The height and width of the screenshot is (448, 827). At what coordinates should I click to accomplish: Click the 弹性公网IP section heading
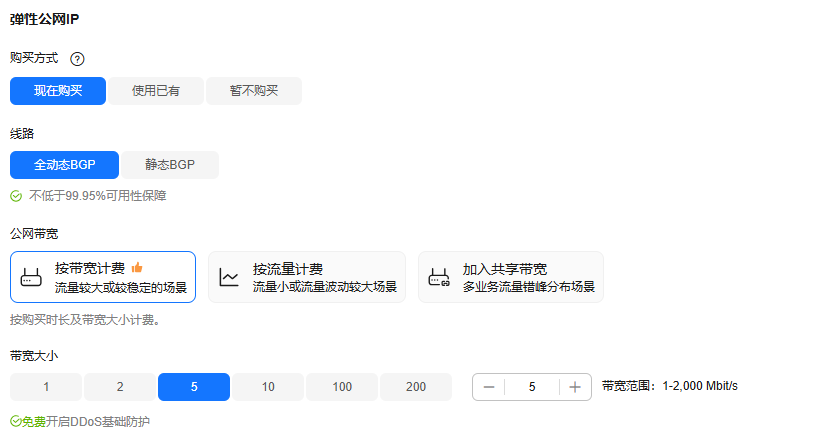[x=44, y=20]
